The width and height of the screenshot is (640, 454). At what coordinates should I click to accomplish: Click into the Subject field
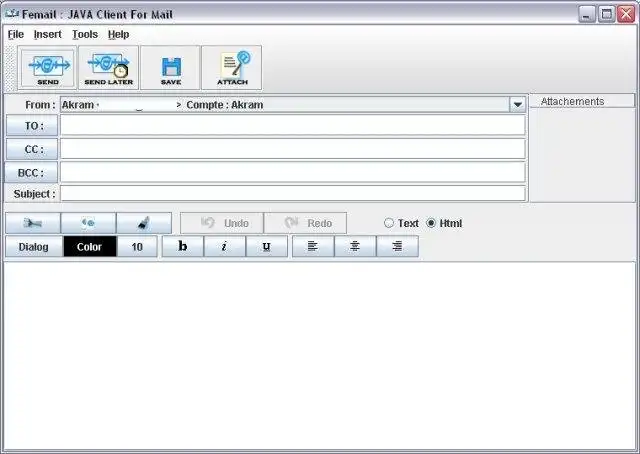293,194
